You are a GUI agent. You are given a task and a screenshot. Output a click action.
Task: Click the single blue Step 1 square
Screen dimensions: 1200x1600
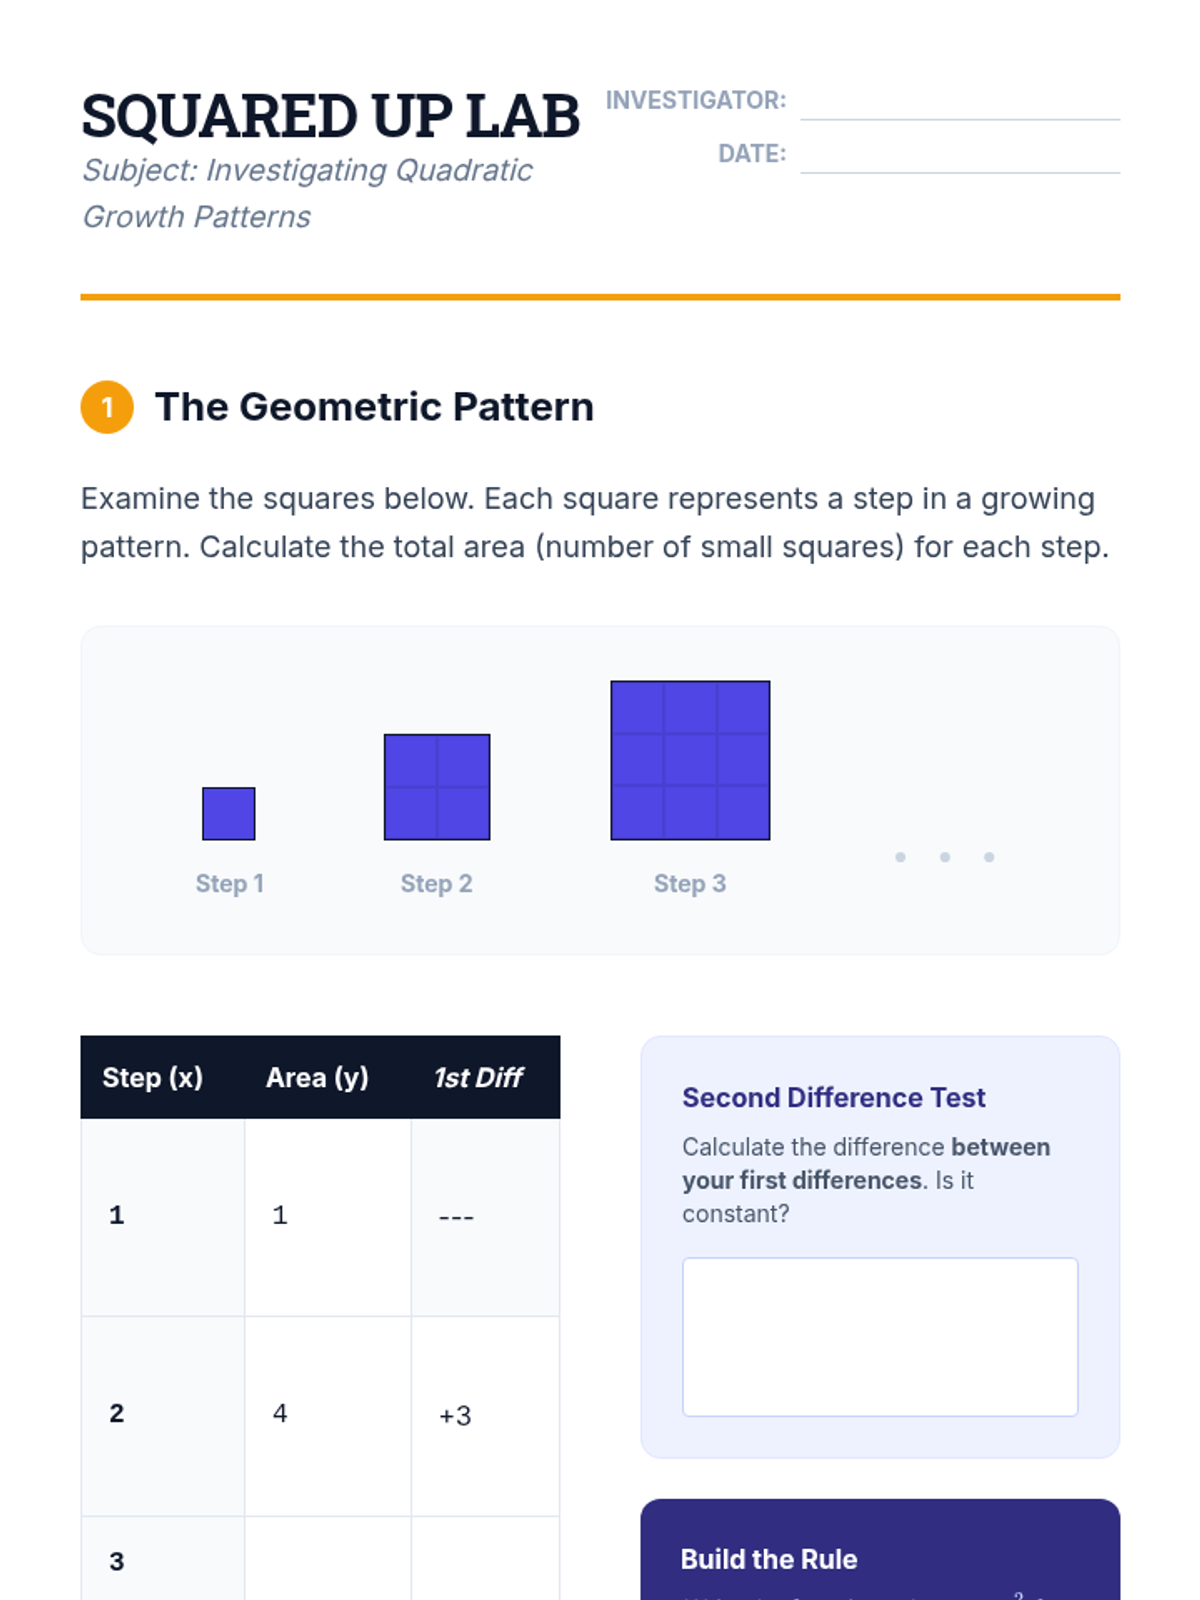pos(229,814)
